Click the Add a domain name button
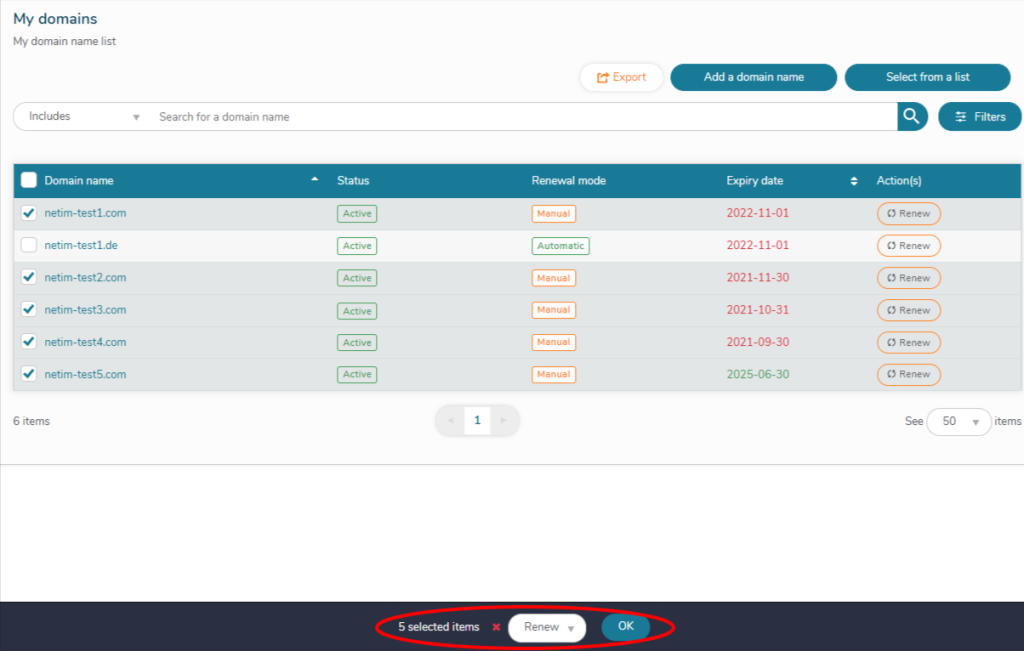The height and width of the screenshot is (651, 1024). tap(753, 77)
